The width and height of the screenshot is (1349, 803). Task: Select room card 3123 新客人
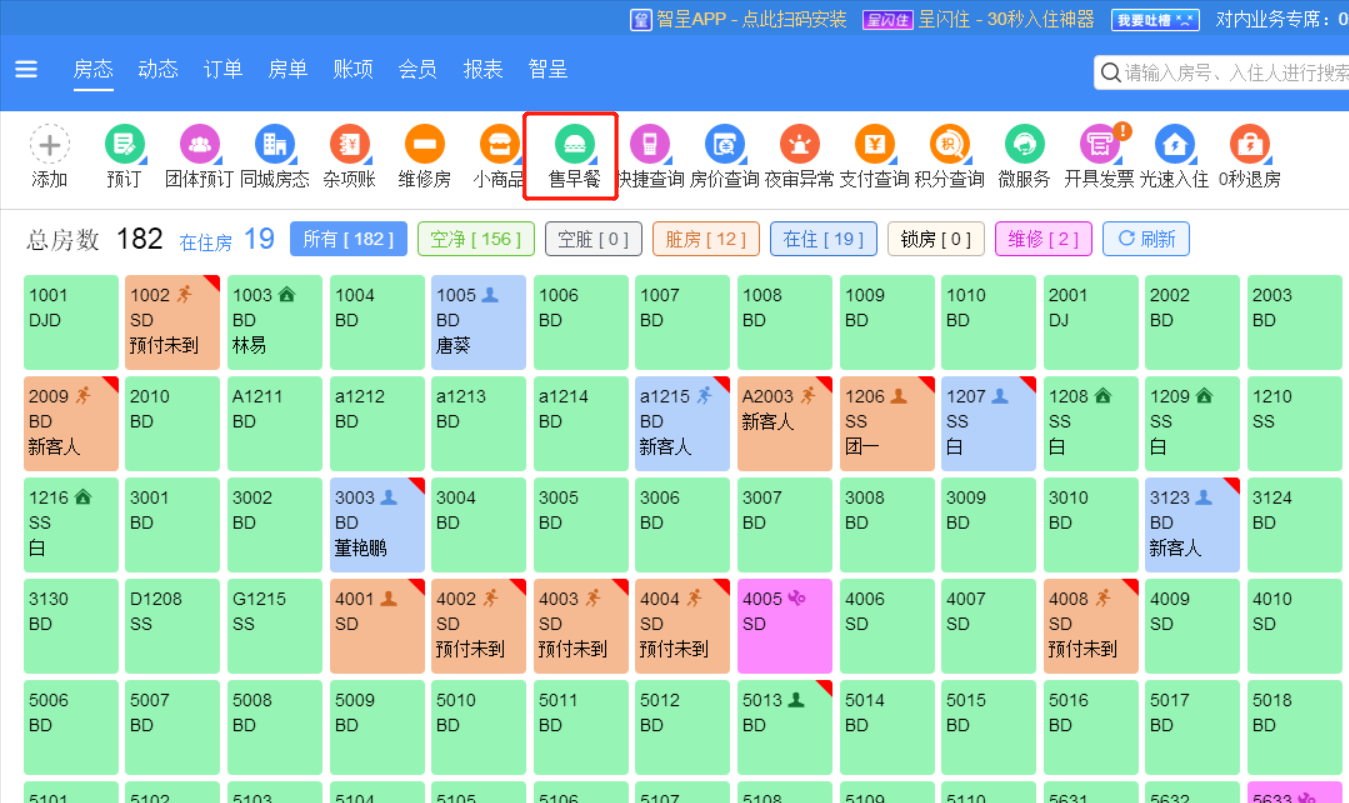1192,525
